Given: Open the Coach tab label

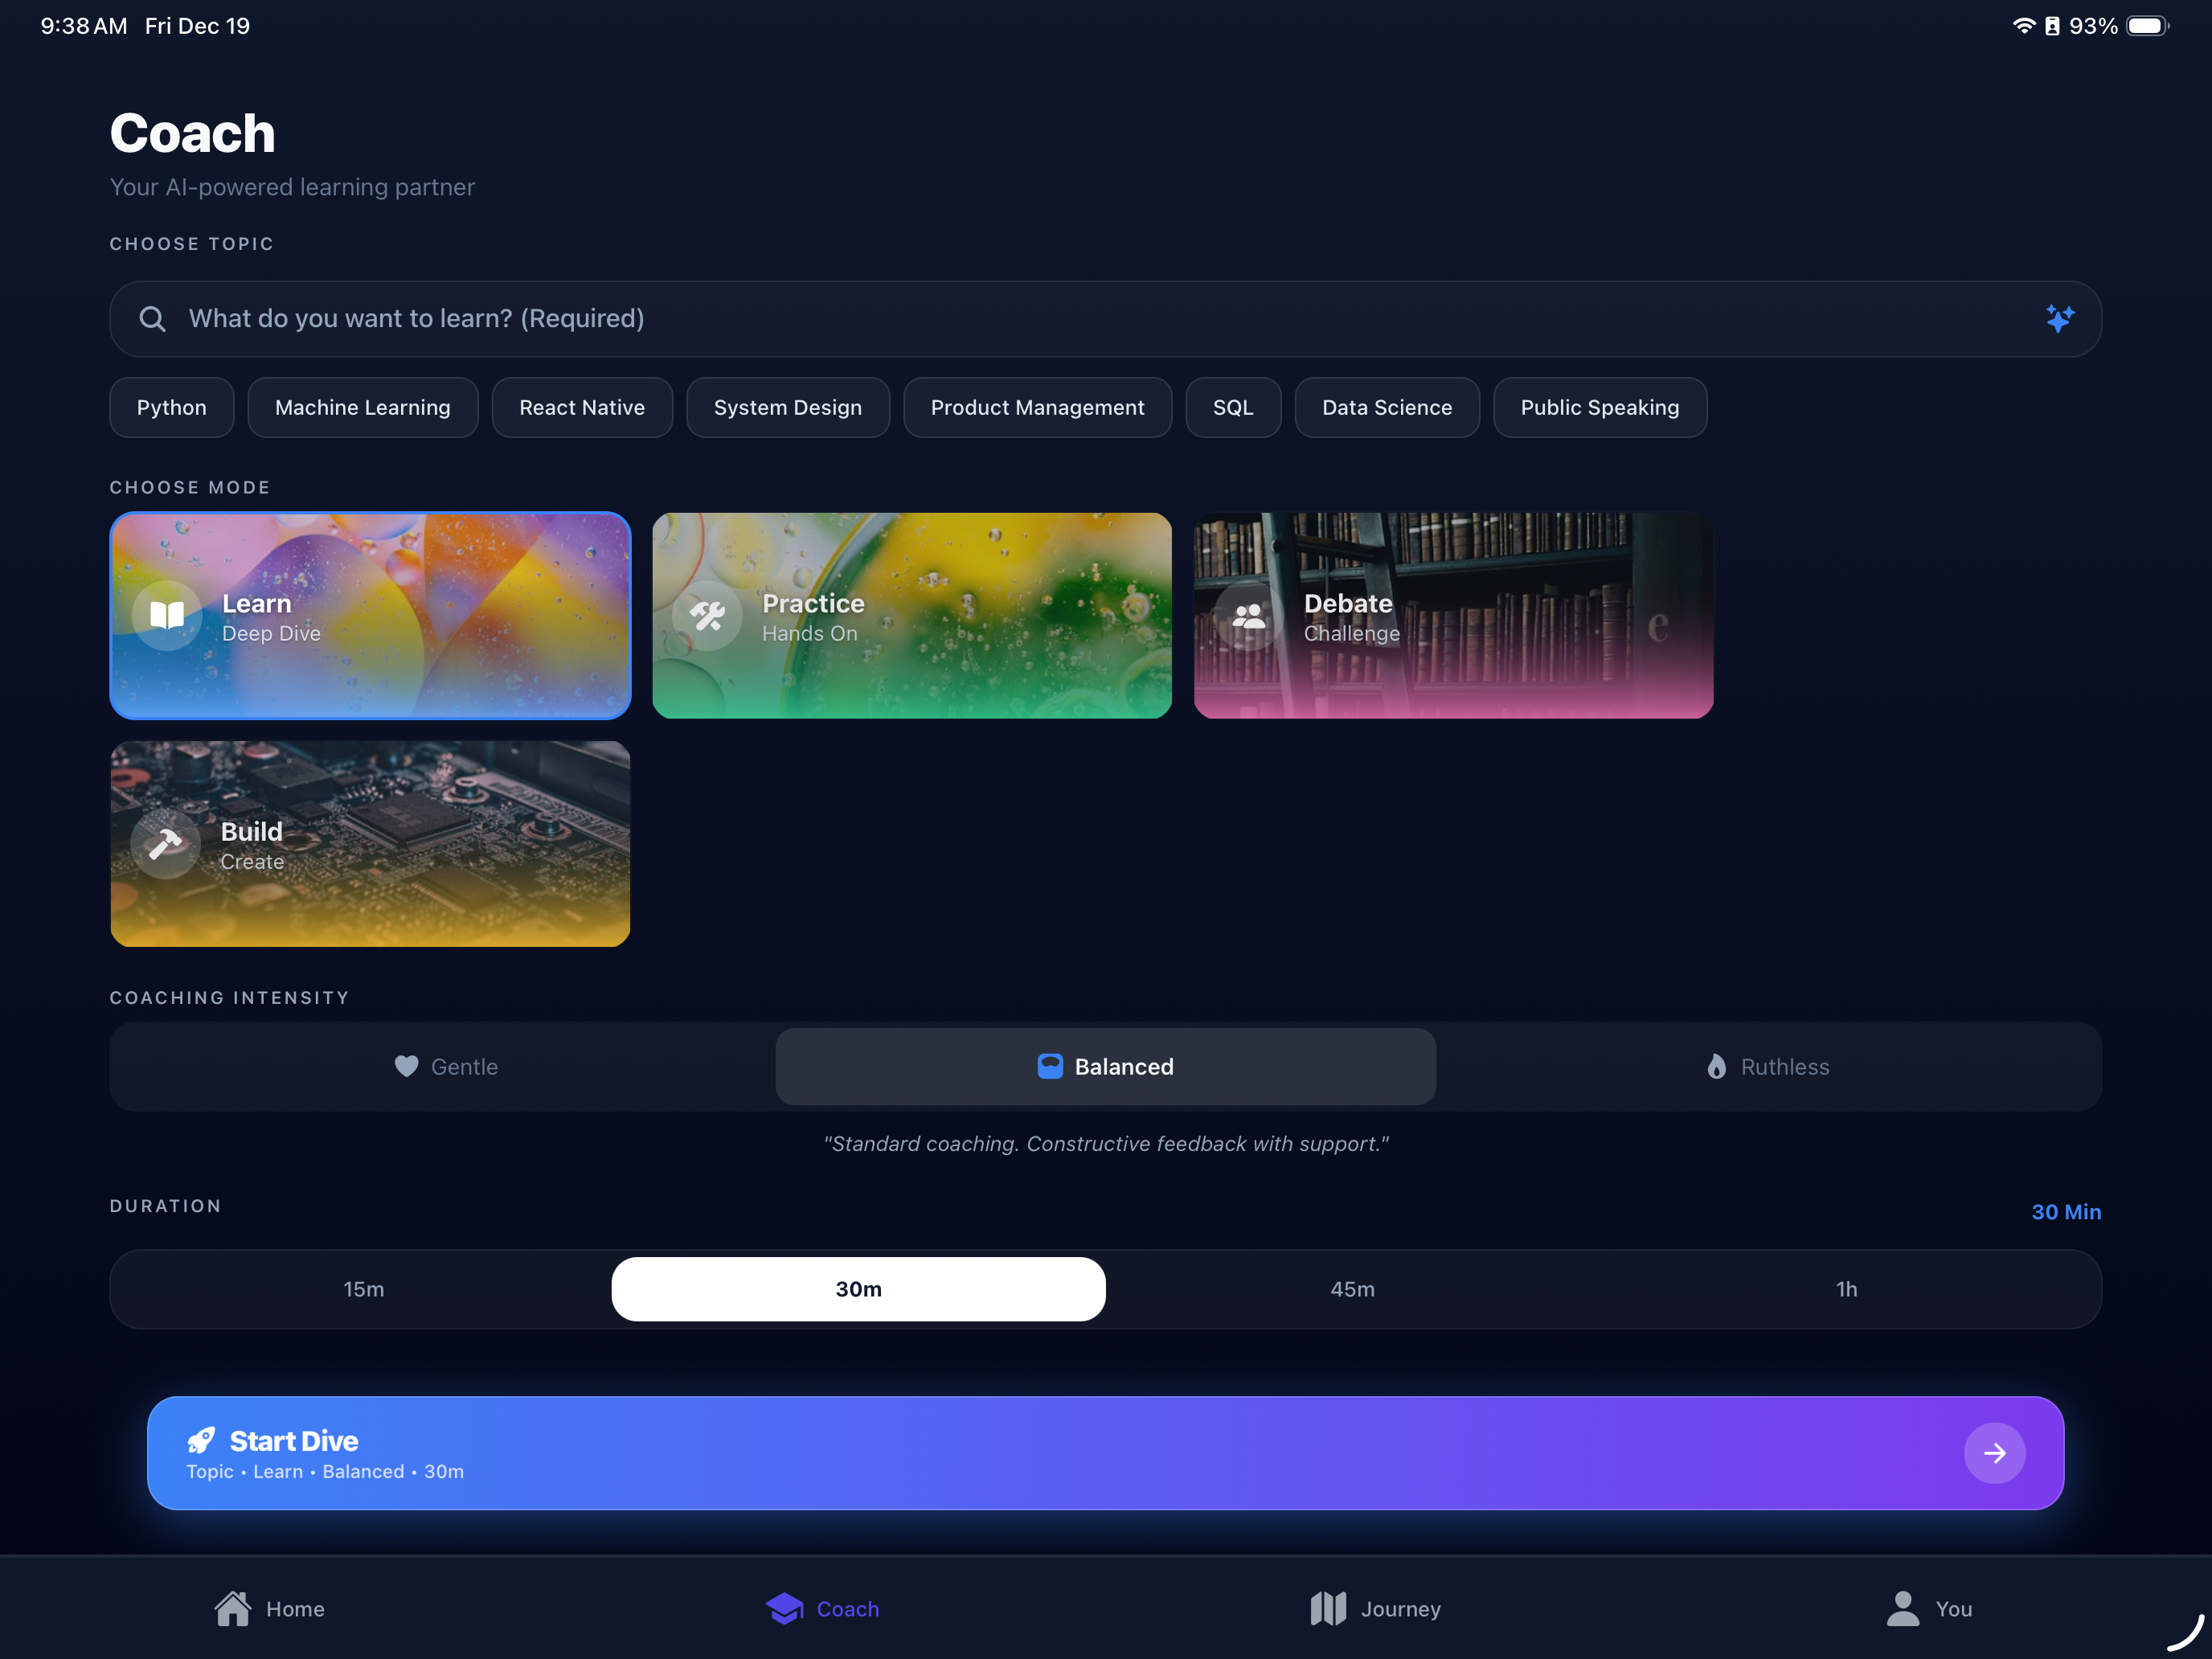Looking at the screenshot, I should click(848, 1609).
